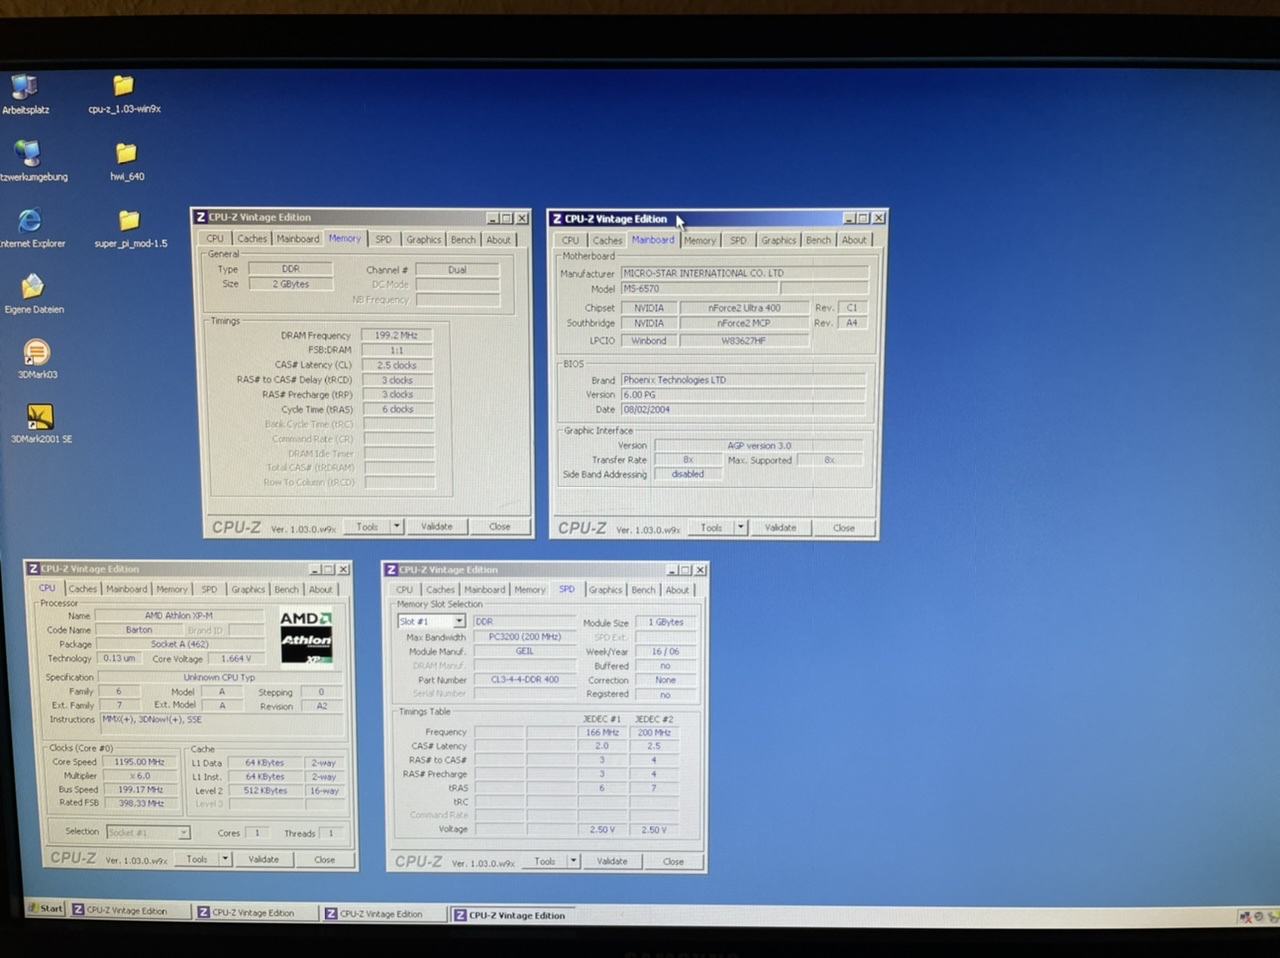Click the Z title icon of the Mainboard window

click(x=557, y=219)
